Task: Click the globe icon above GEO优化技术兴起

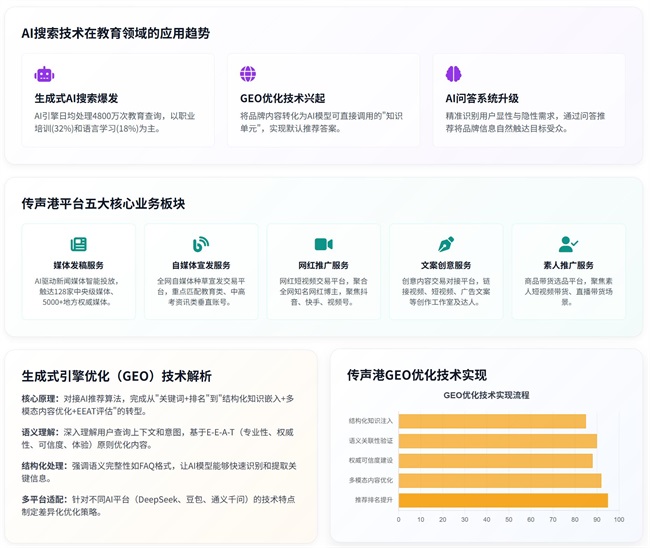Action: (x=248, y=74)
